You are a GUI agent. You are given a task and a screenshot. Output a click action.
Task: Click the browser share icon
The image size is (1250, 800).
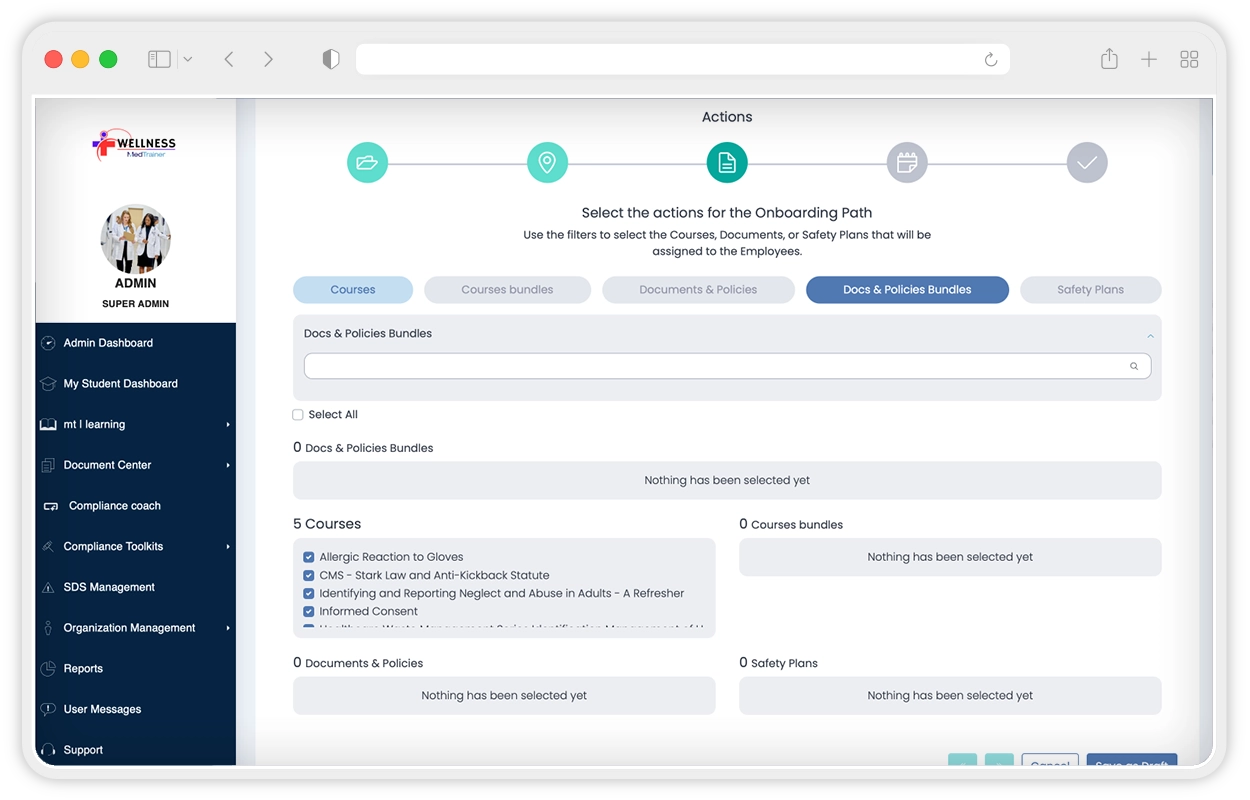coord(1109,60)
